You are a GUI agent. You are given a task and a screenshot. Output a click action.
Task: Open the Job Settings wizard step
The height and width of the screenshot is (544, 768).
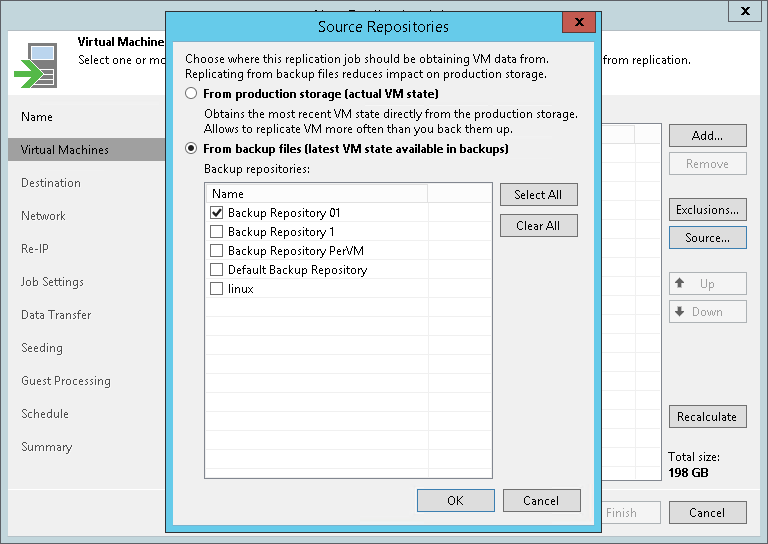[x=52, y=282]
